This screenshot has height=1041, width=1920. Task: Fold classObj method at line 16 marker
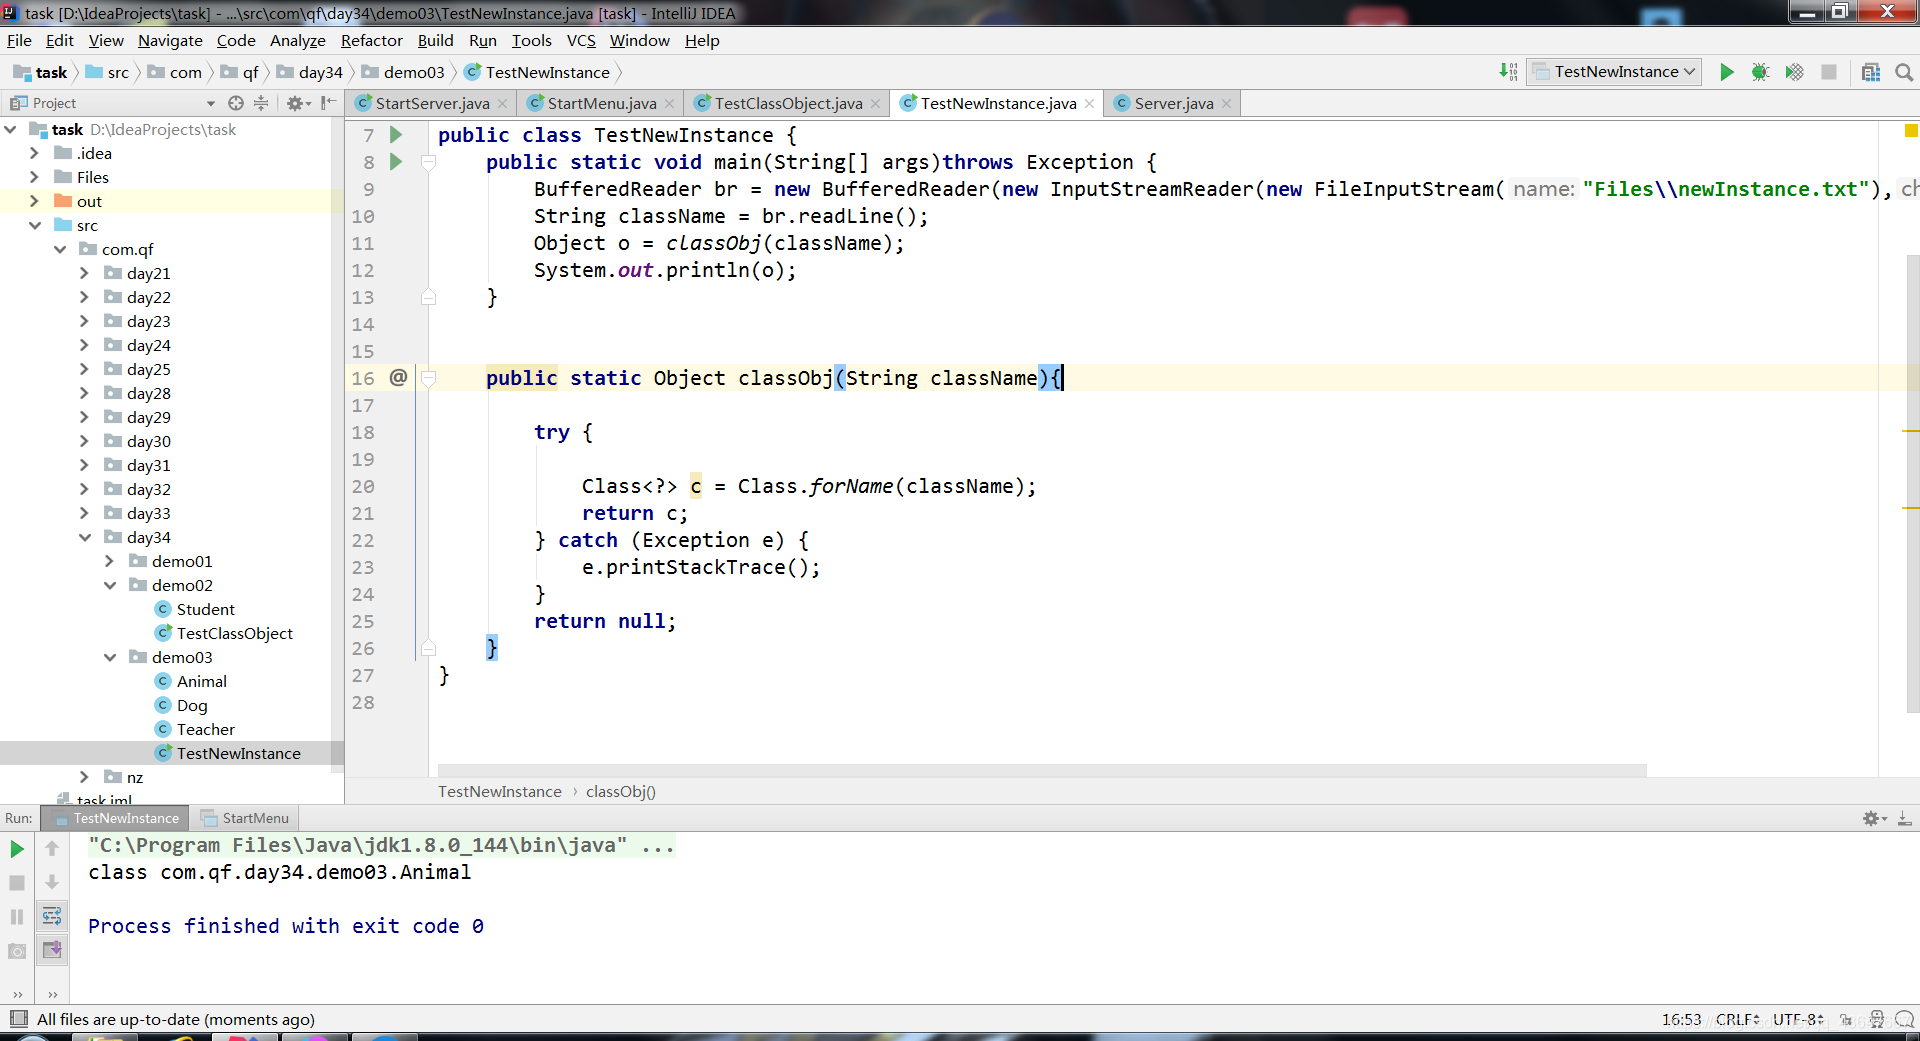(429, 378)
